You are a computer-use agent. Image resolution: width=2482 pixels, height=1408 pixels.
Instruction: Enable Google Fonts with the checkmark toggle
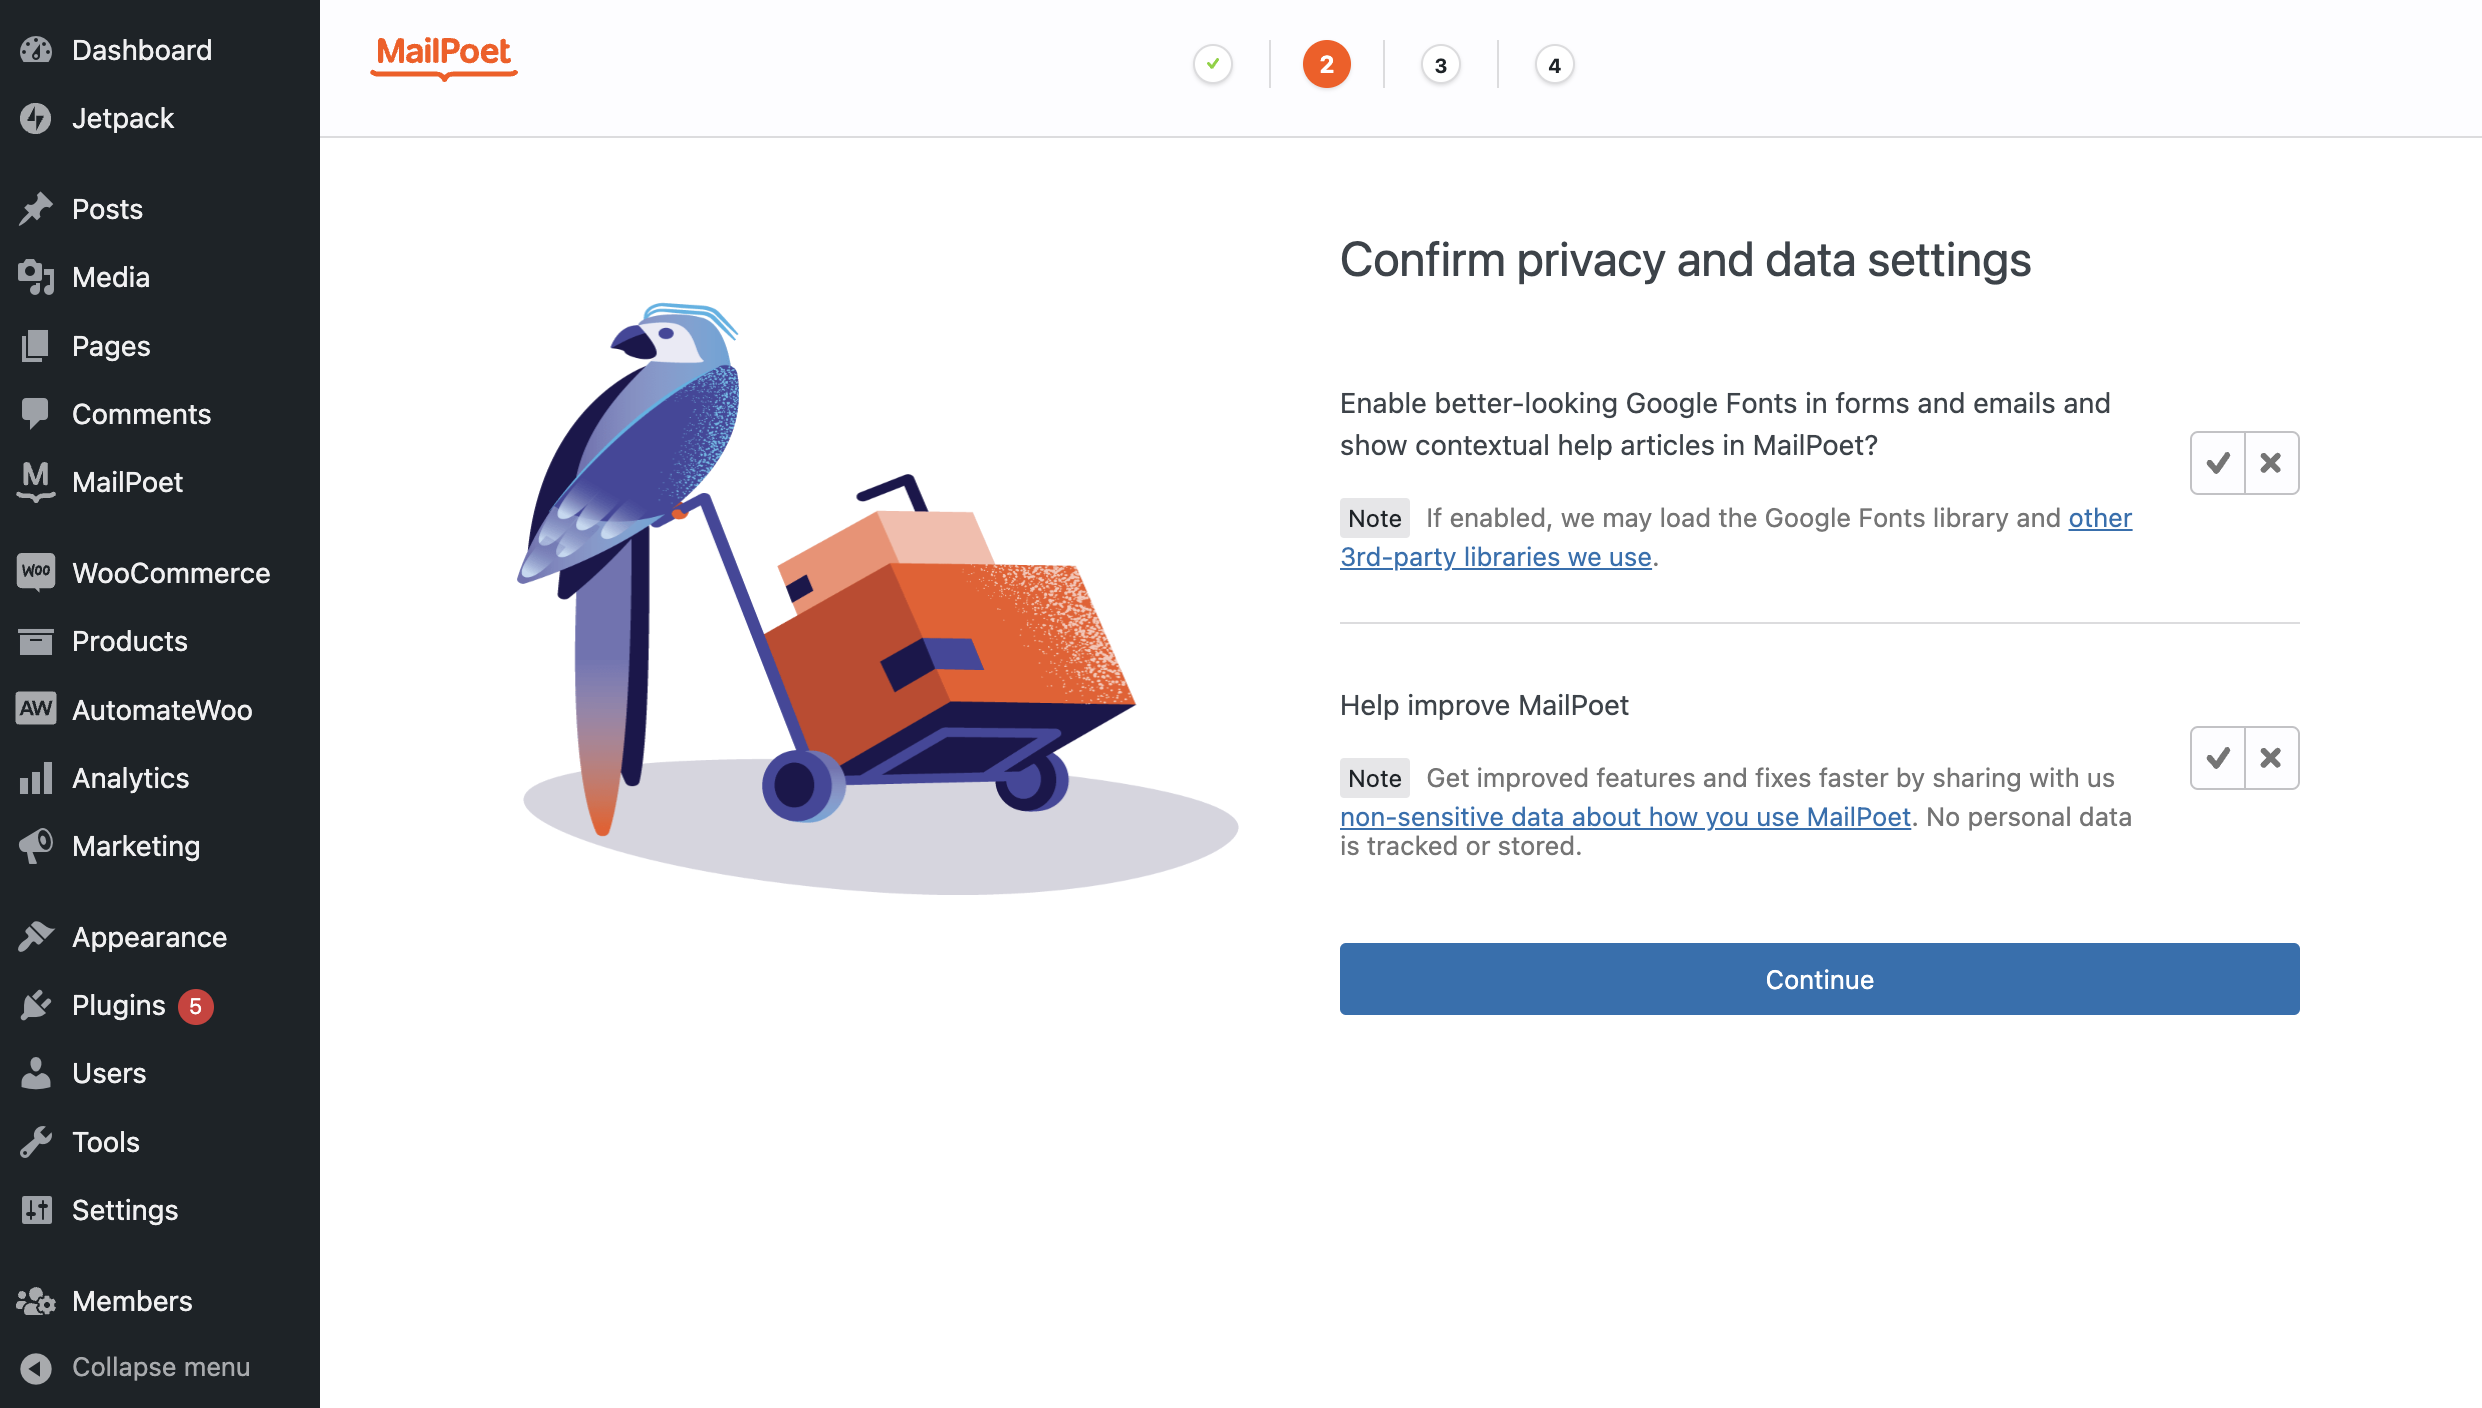point(2218,463)
